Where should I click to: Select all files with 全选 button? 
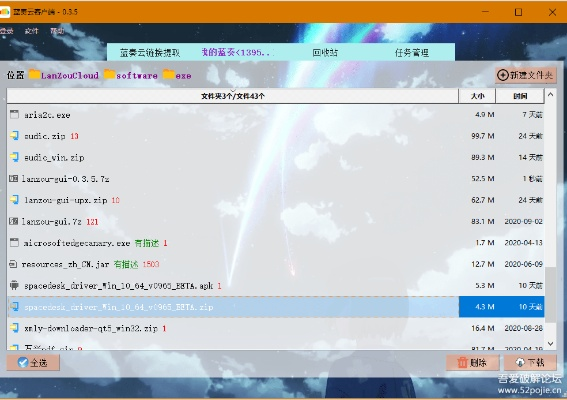[33, 362]
